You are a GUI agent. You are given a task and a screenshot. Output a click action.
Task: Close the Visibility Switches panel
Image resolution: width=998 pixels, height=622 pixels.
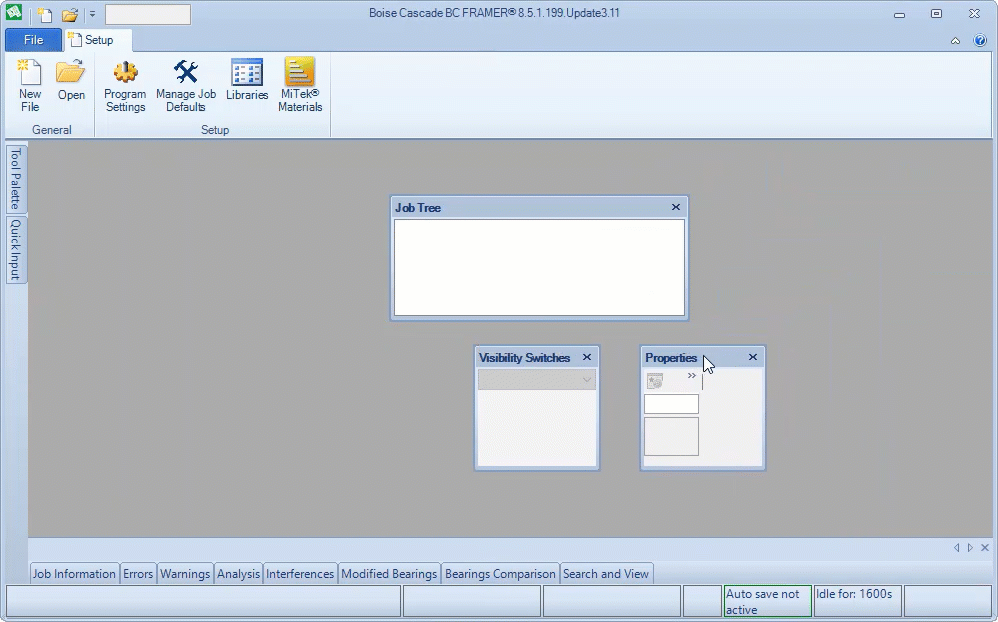click(x=587, y=357)
